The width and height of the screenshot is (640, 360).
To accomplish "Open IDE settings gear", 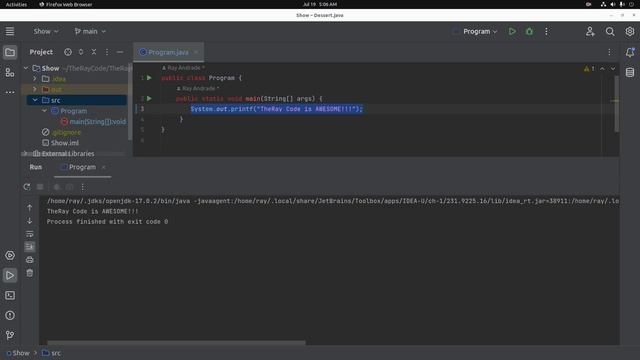I will pos(630,31).
